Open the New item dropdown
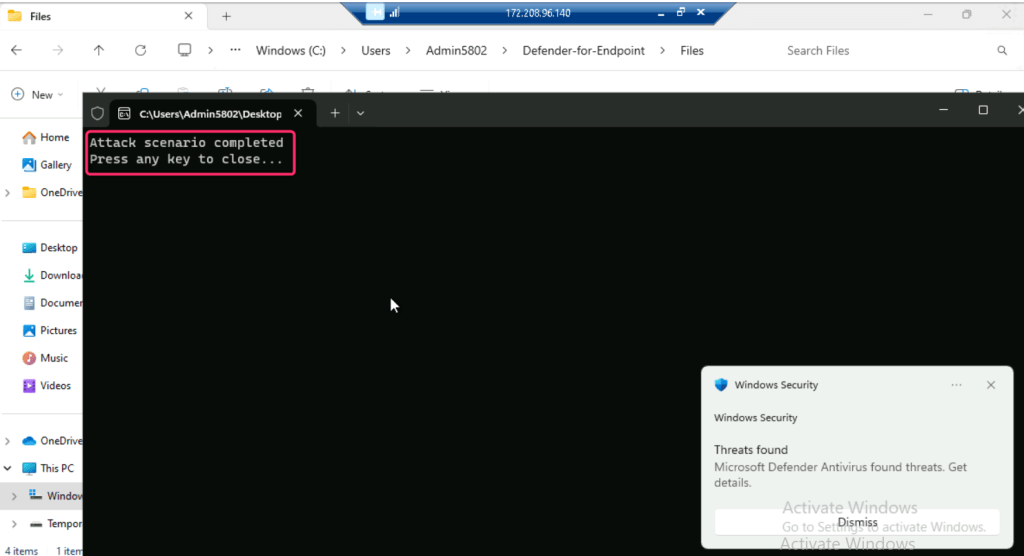The image size is (1024, 556). [34, 95]
